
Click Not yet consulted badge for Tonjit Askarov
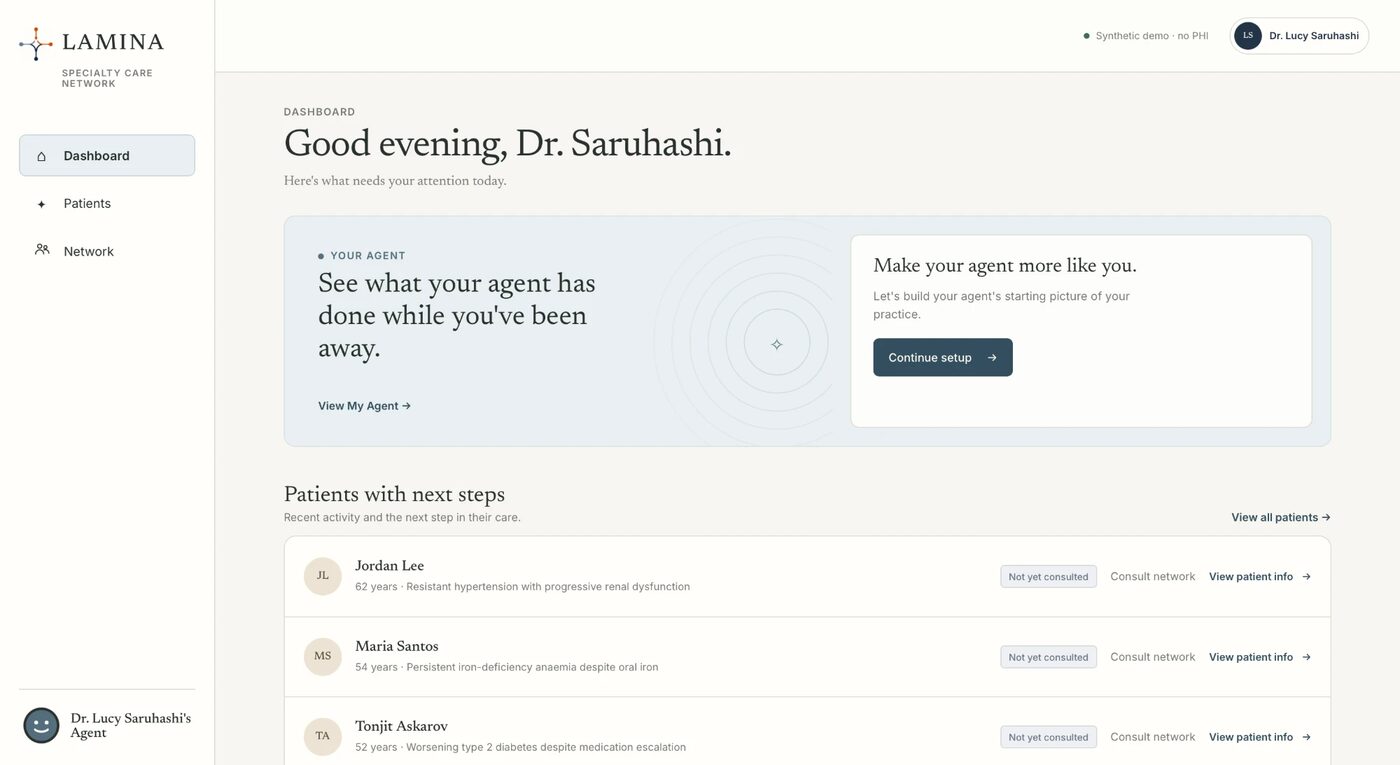pyautogui.click(x=1048, y=737)
